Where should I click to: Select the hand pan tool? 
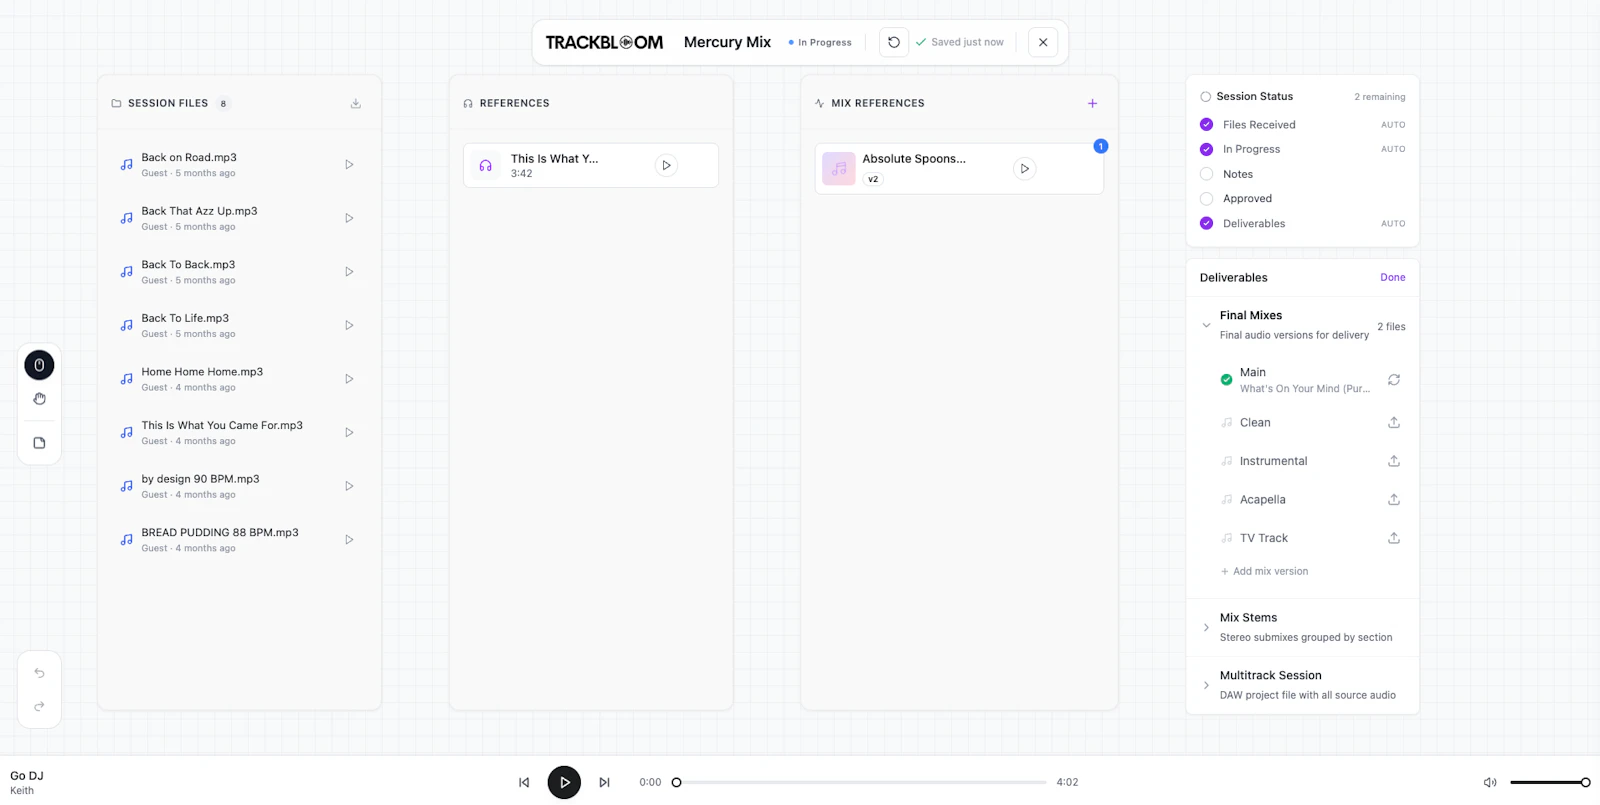tap(39, 399)
